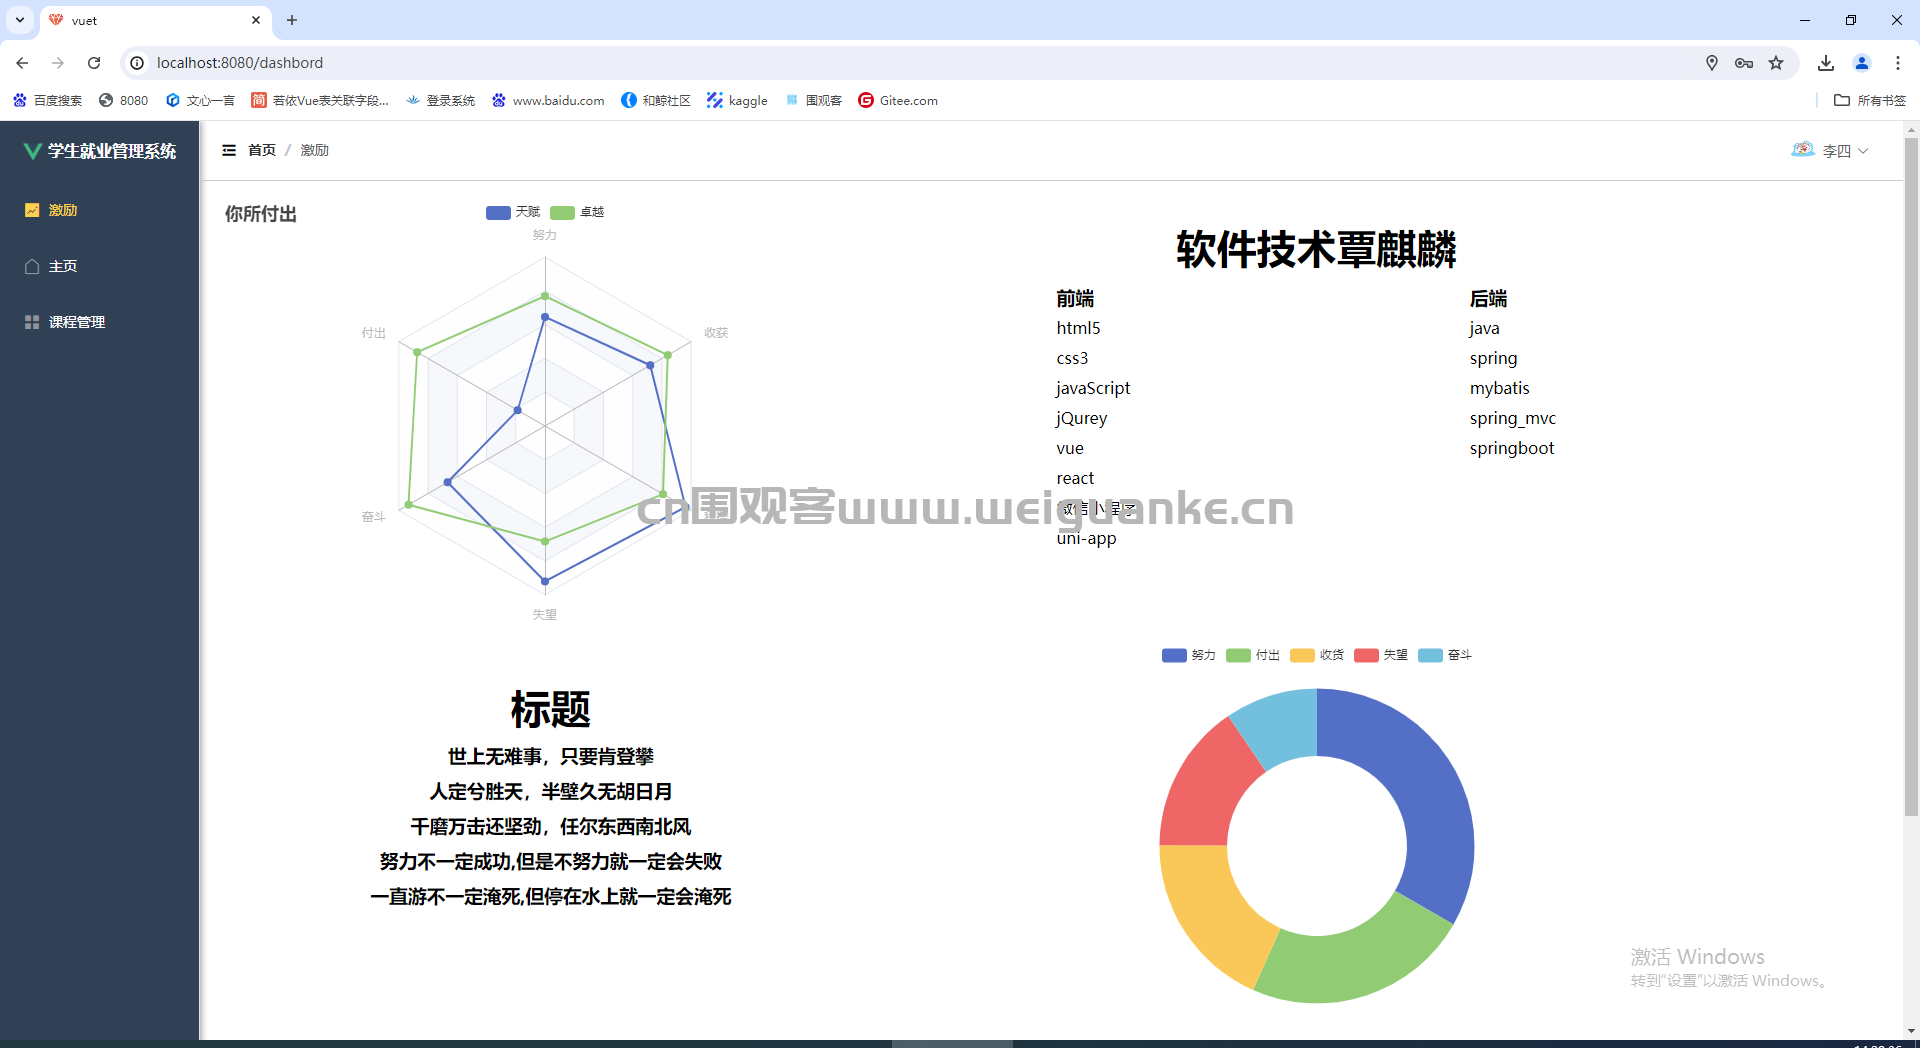Screen dimensions: 1920x1048
Task: Click the browser forward arrow
Action: (x=58, y=63)
